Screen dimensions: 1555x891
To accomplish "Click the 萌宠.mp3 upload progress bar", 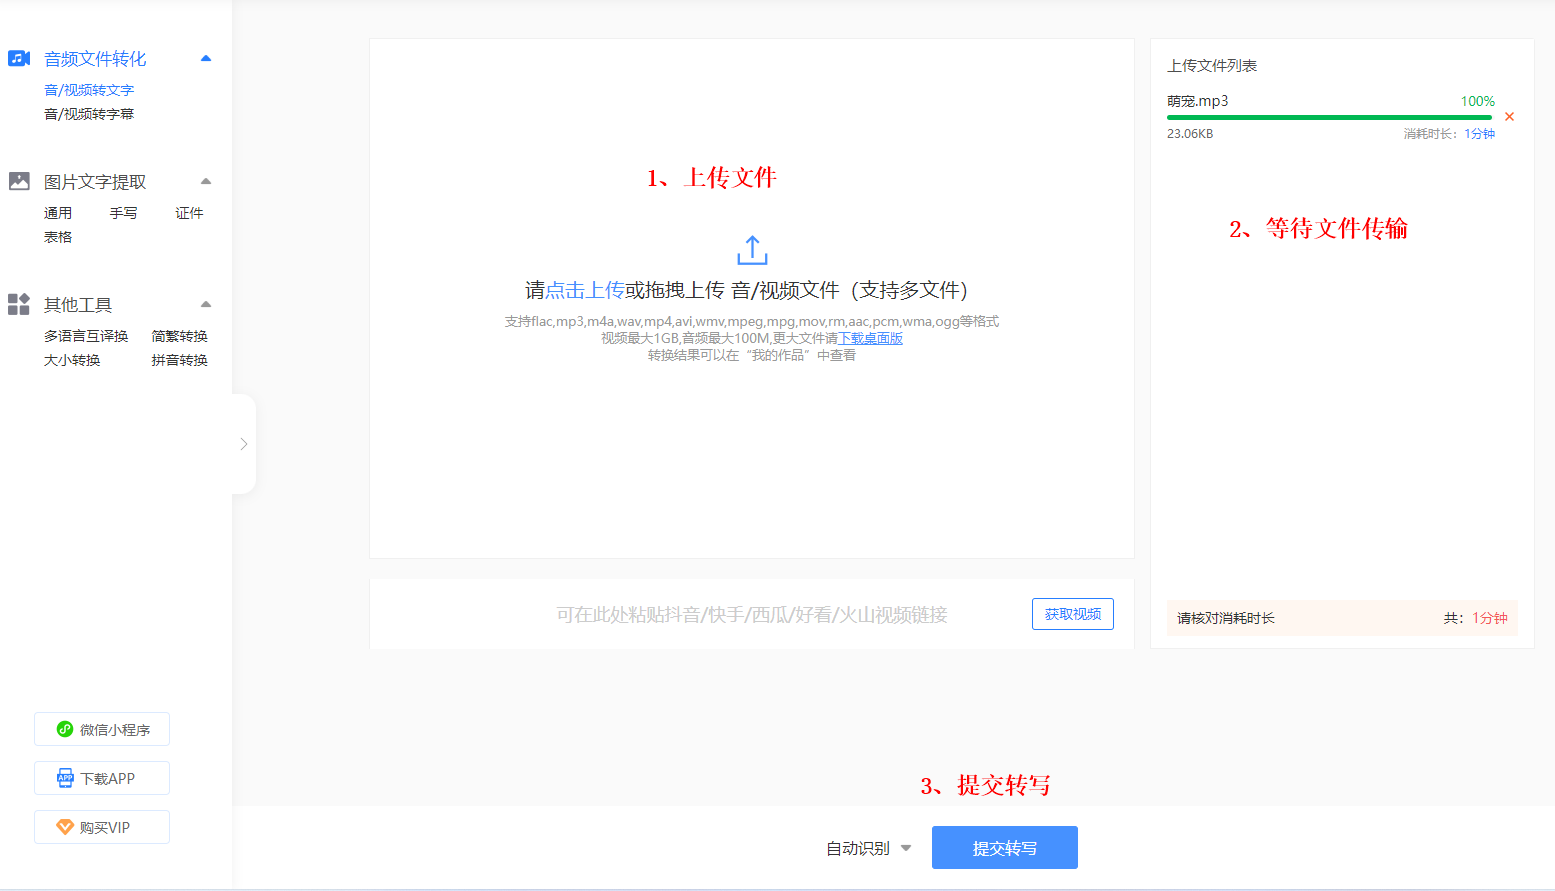I will (x=1329, y=117).
